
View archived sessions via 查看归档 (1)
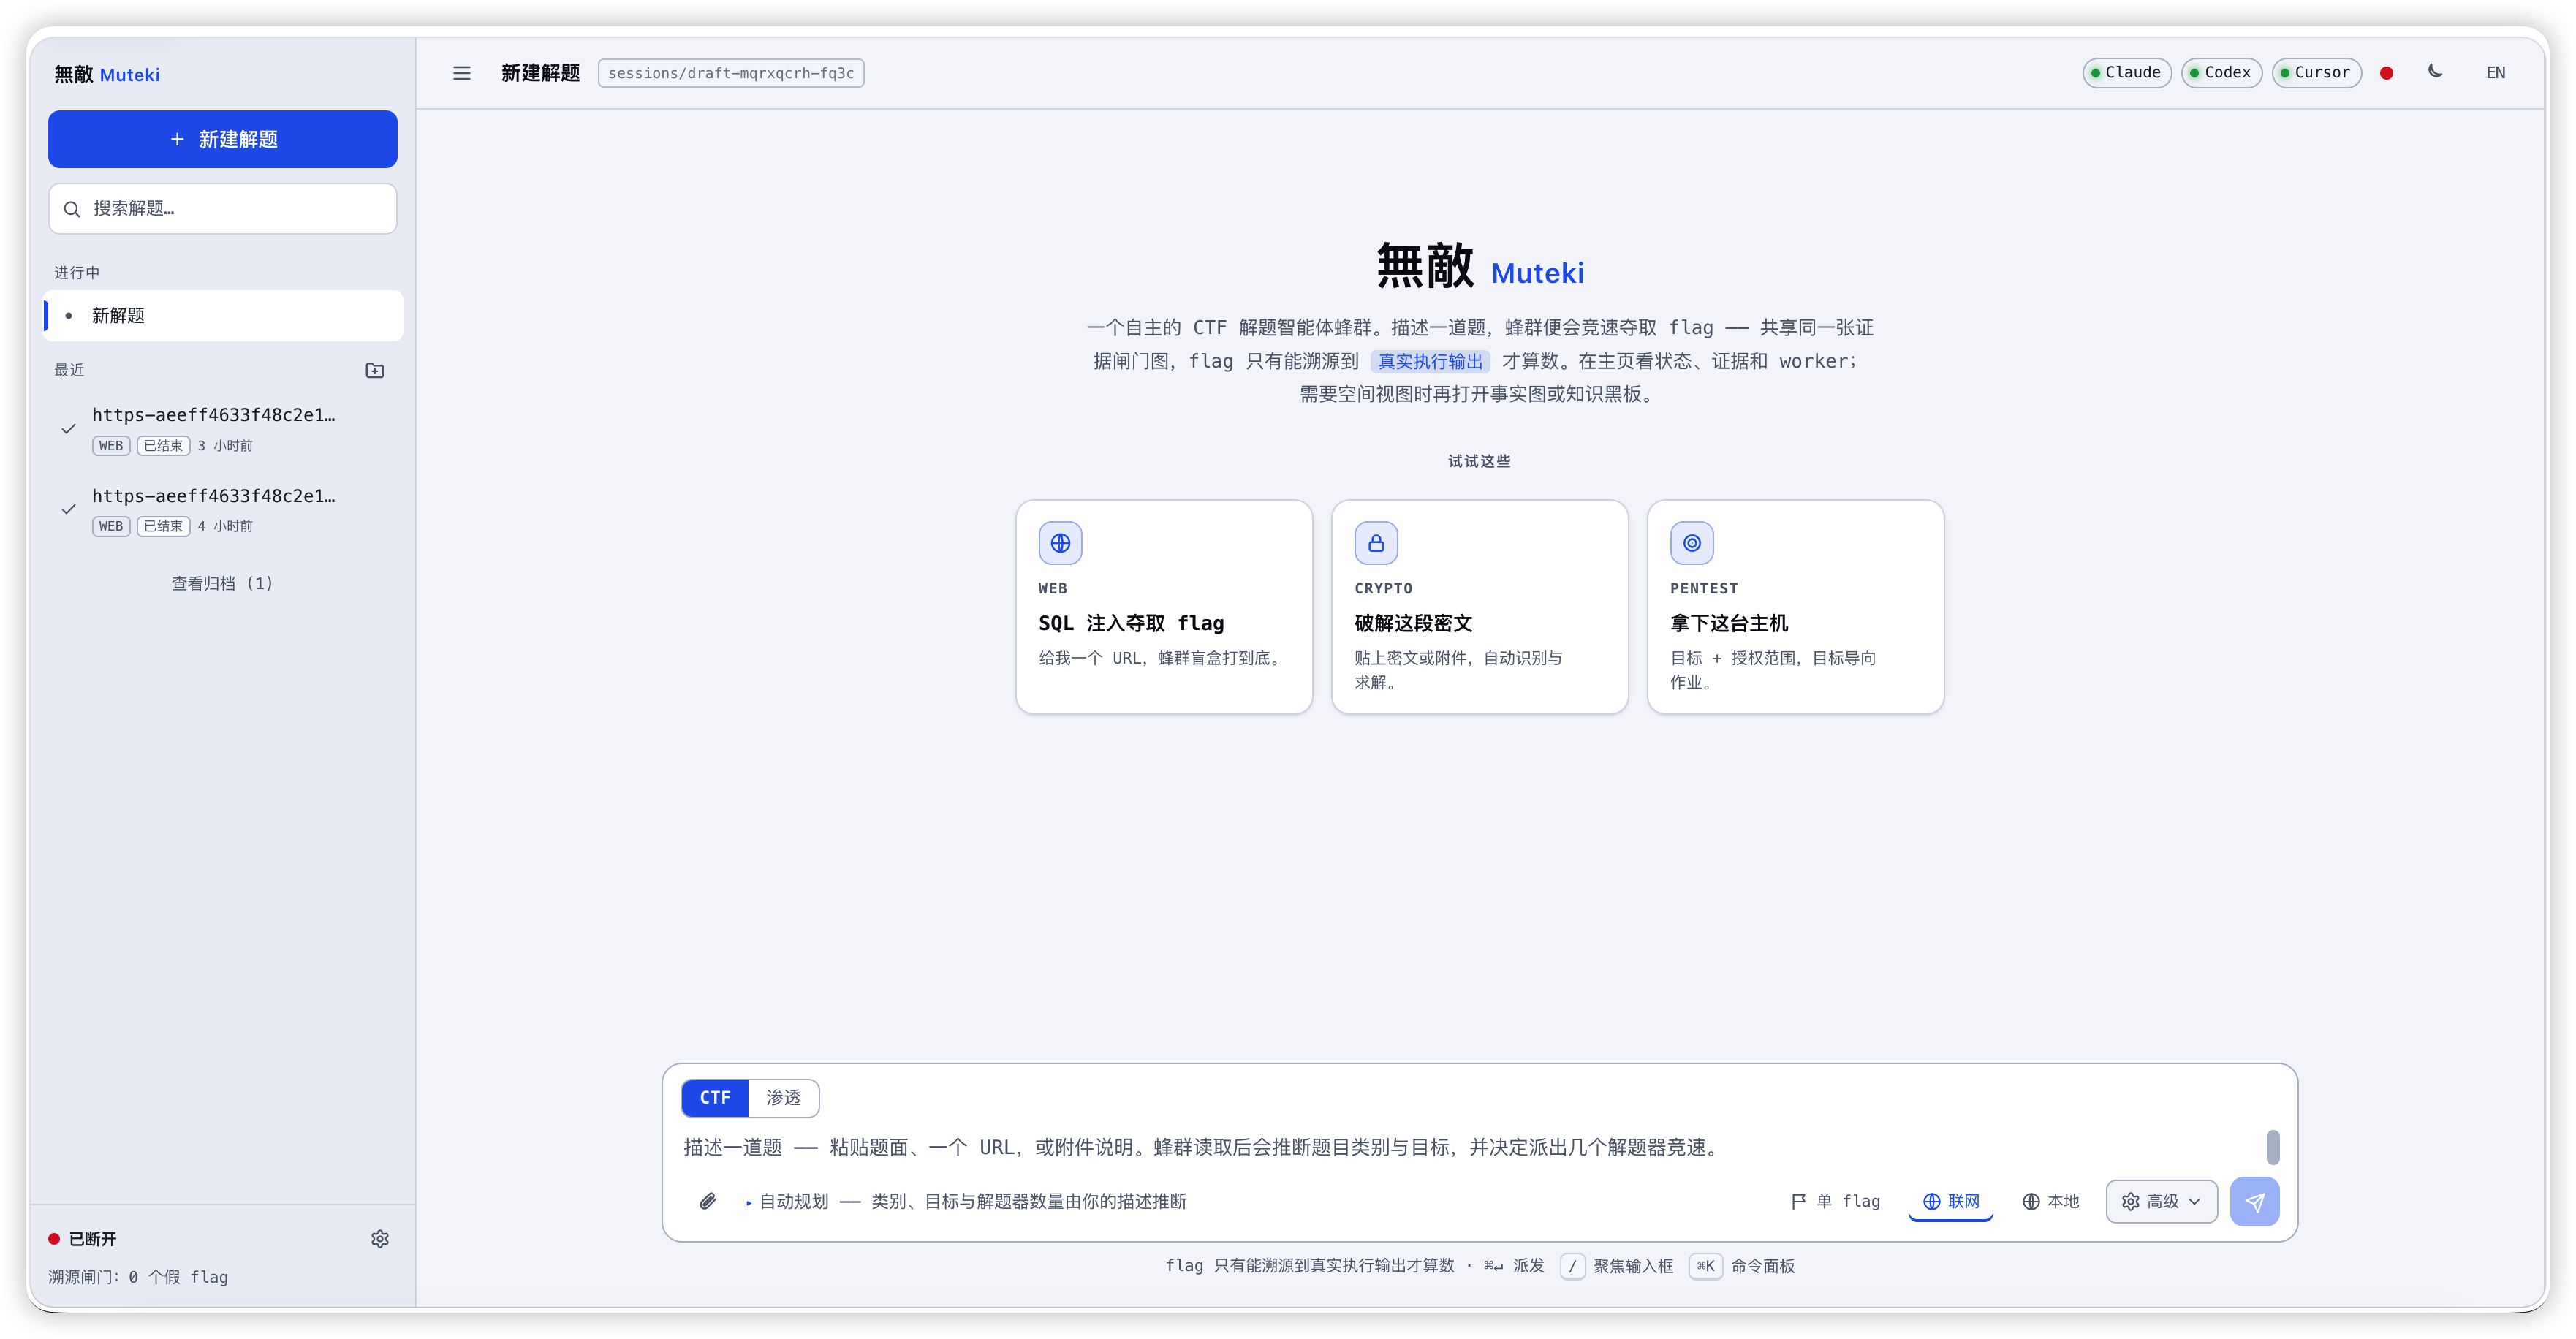coord(222,583)
